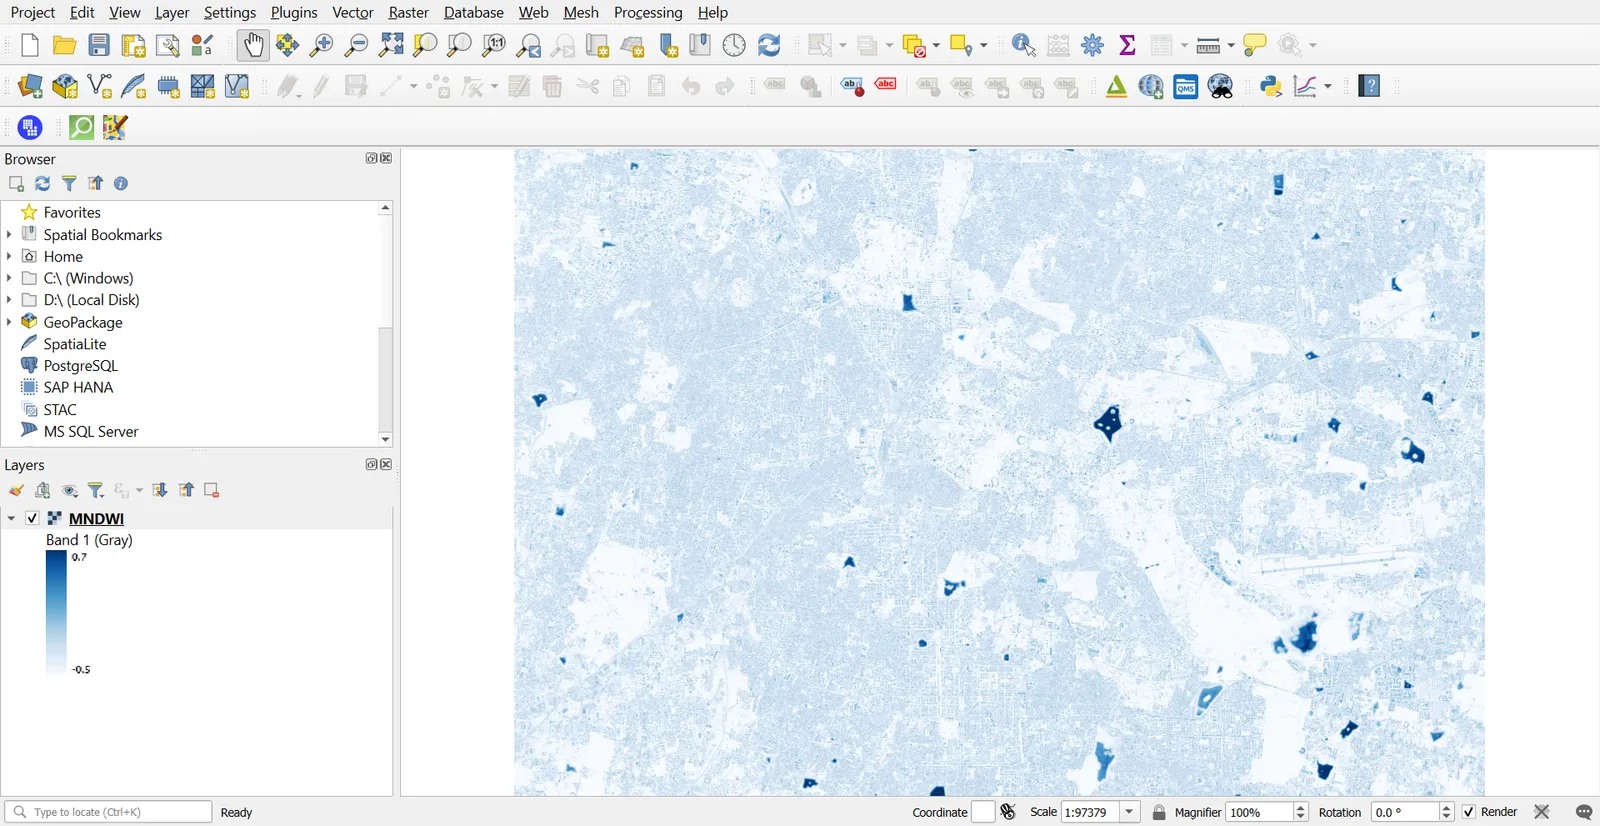The image size is (1600, 826).
Task: Open the Processing Toolbox gear icon
Action: [1093, 45]
